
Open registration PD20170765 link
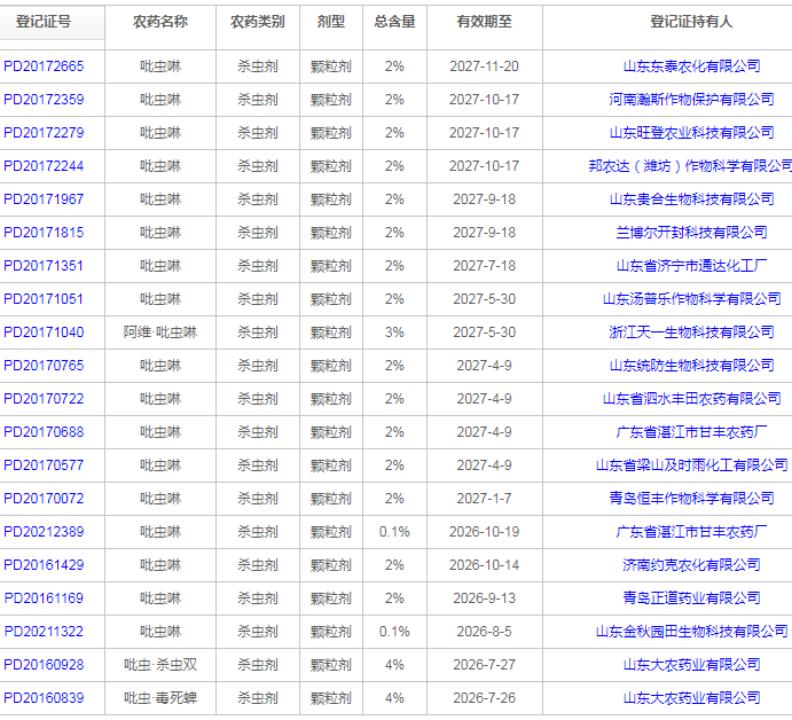(x=43, y=365)
